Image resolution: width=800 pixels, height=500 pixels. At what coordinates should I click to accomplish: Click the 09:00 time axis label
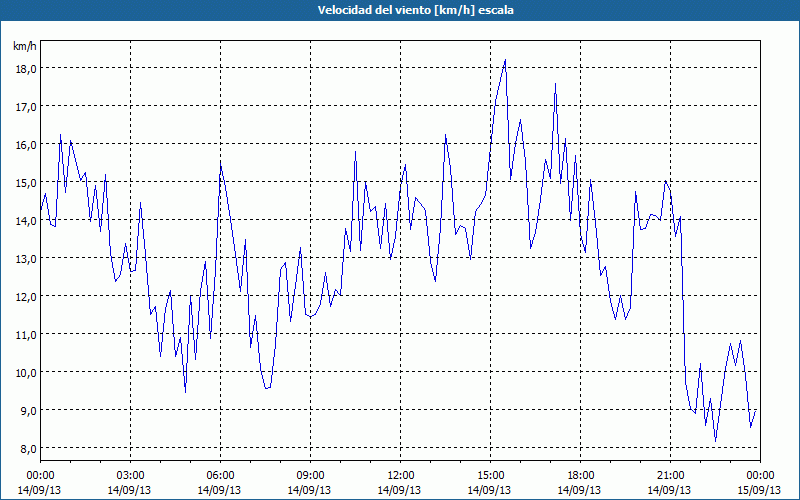point(310,476)
